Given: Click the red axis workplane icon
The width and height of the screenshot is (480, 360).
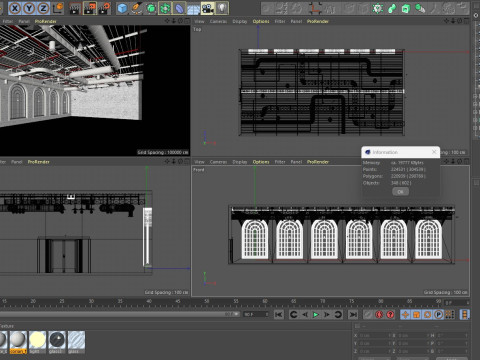Looking at the screenshot, I should click(x=315, y=8).
